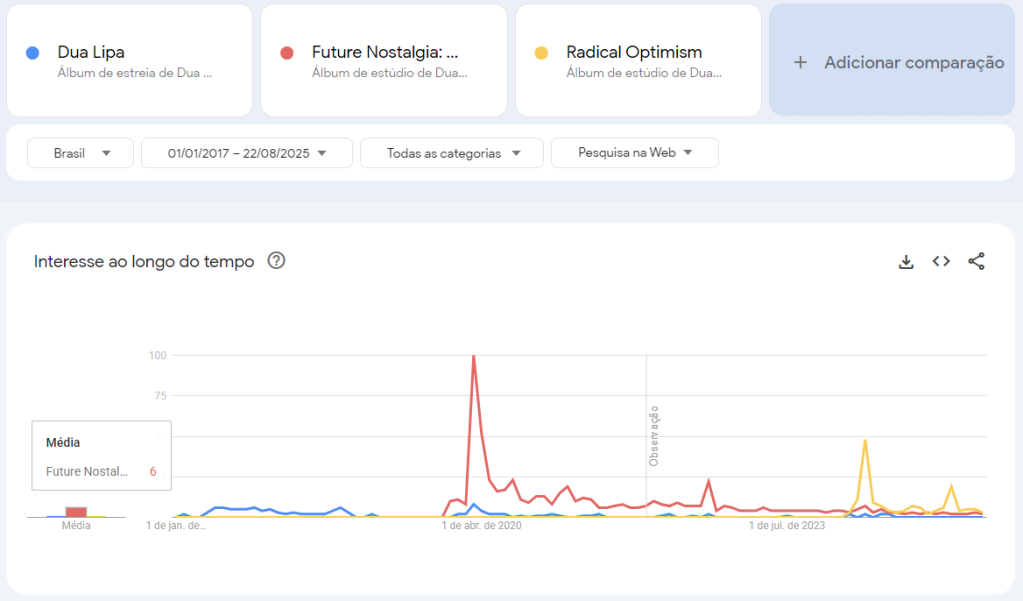Image resolution: width=1023 pixels, height=601 pixels.
Task: Expand the Brasil region dropdown
Action: tap(81, 153)
